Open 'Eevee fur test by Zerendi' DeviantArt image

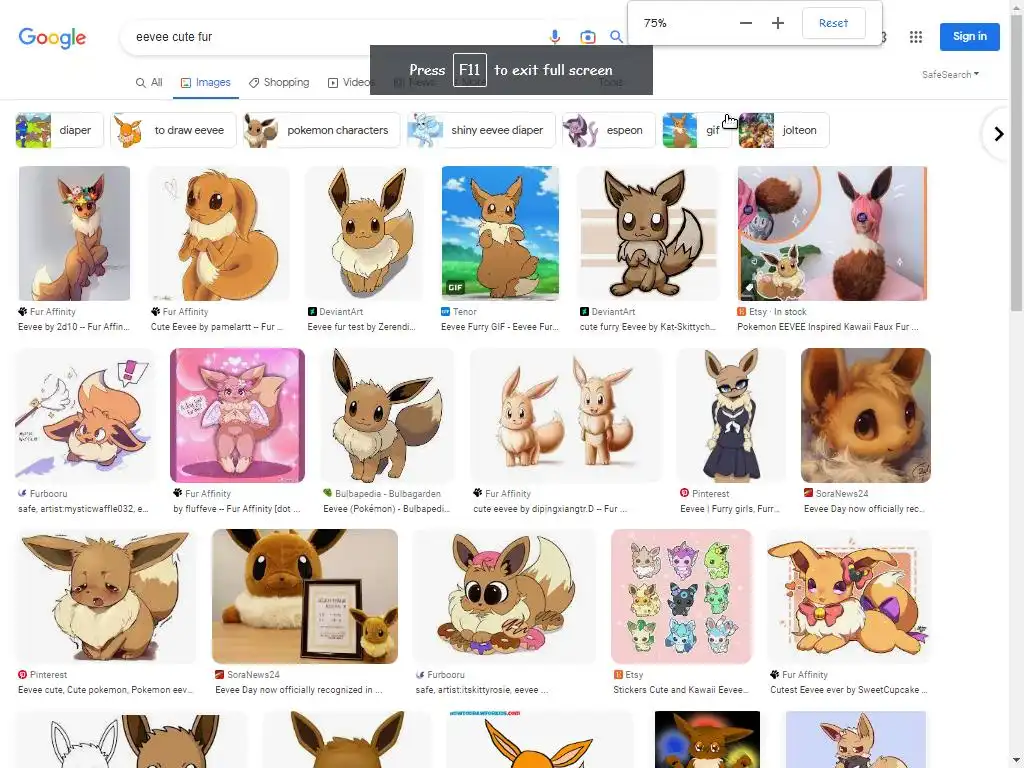tap(364, 233)
